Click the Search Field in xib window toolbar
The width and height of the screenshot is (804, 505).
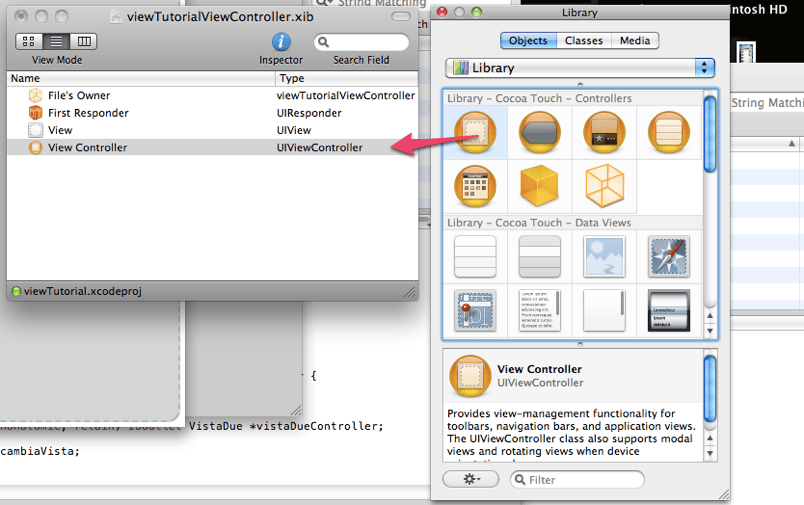(361, 42)
